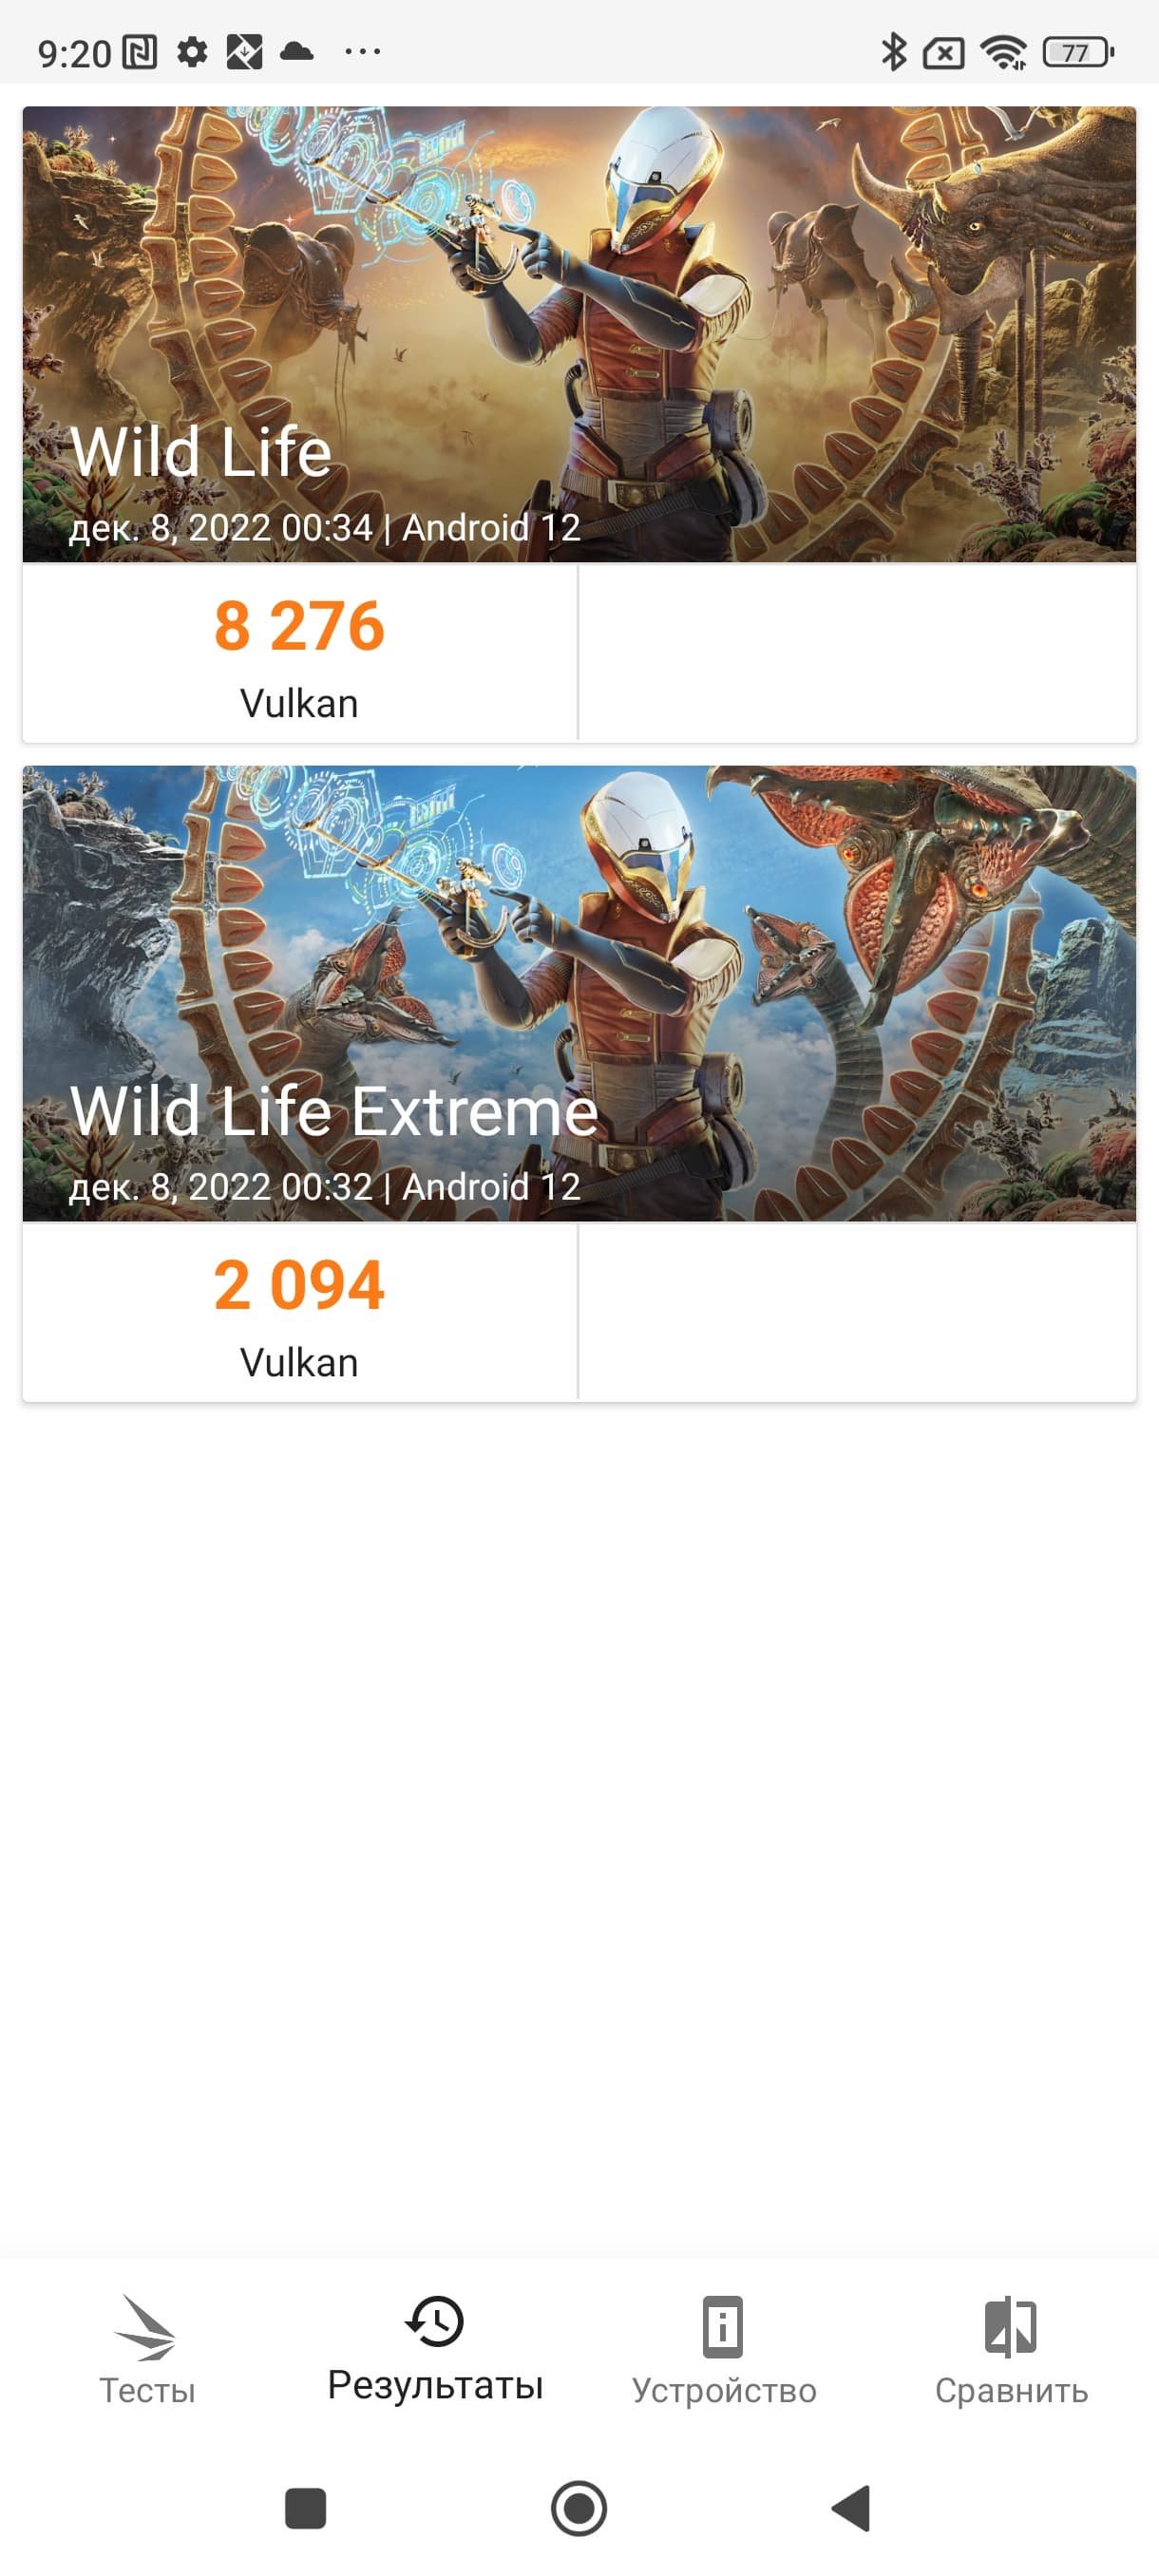Image resolution: width=1159 pixels, height=2576 pixels.
Task: Tap the NFC status bar icon
Action: (140, 52)
